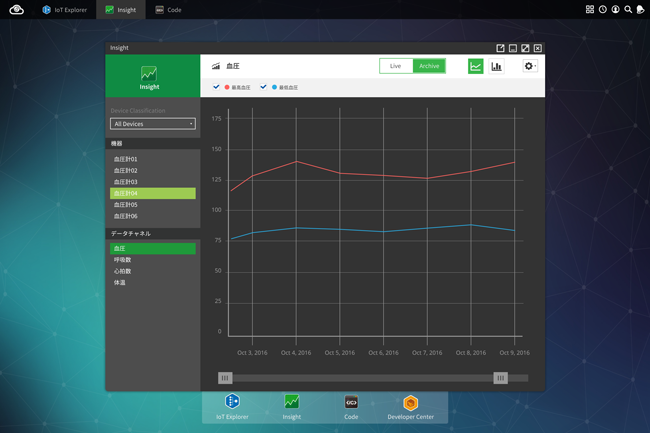This screenshot has width=650, height=433.
Task: Click the large Insight chart logo
Action: point(149,73)
